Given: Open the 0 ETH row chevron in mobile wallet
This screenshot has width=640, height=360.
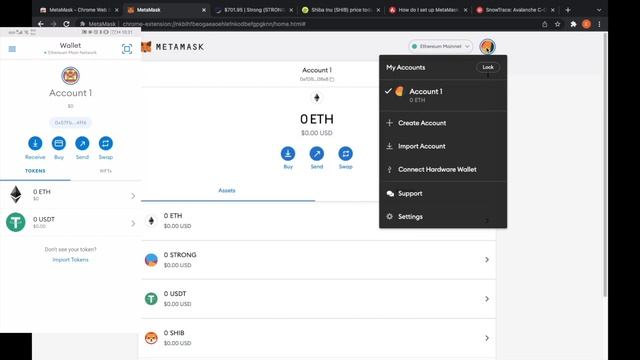Looking at the screenshot, I should tap(133, 196).
